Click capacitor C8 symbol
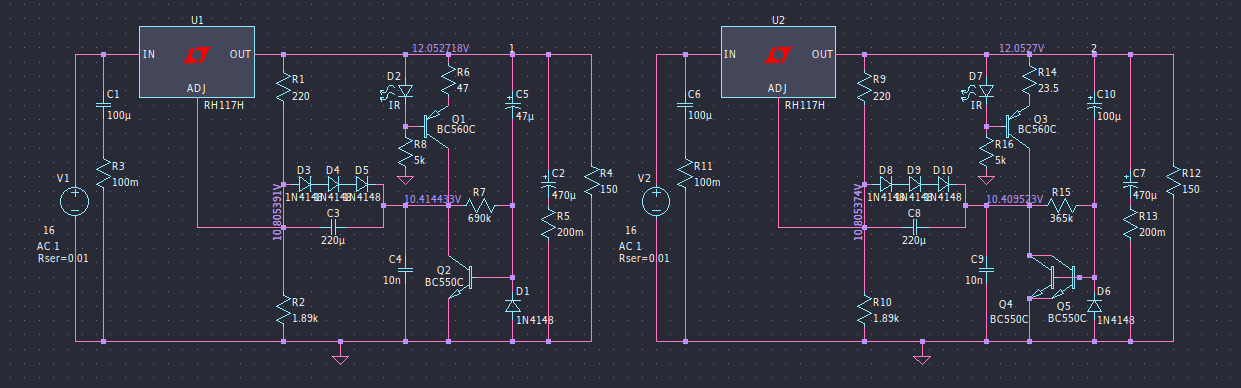Screen dimensions: 1241x388 (914, 228)
